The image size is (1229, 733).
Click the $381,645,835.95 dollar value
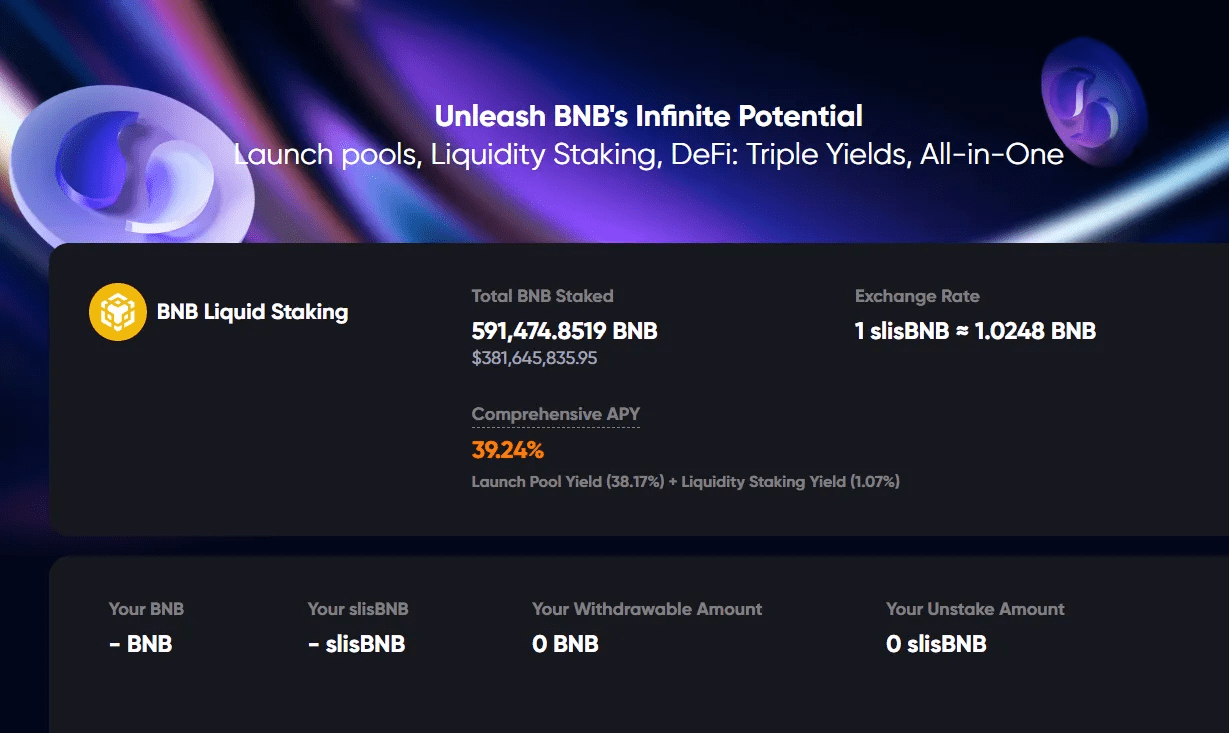point(534,358)
